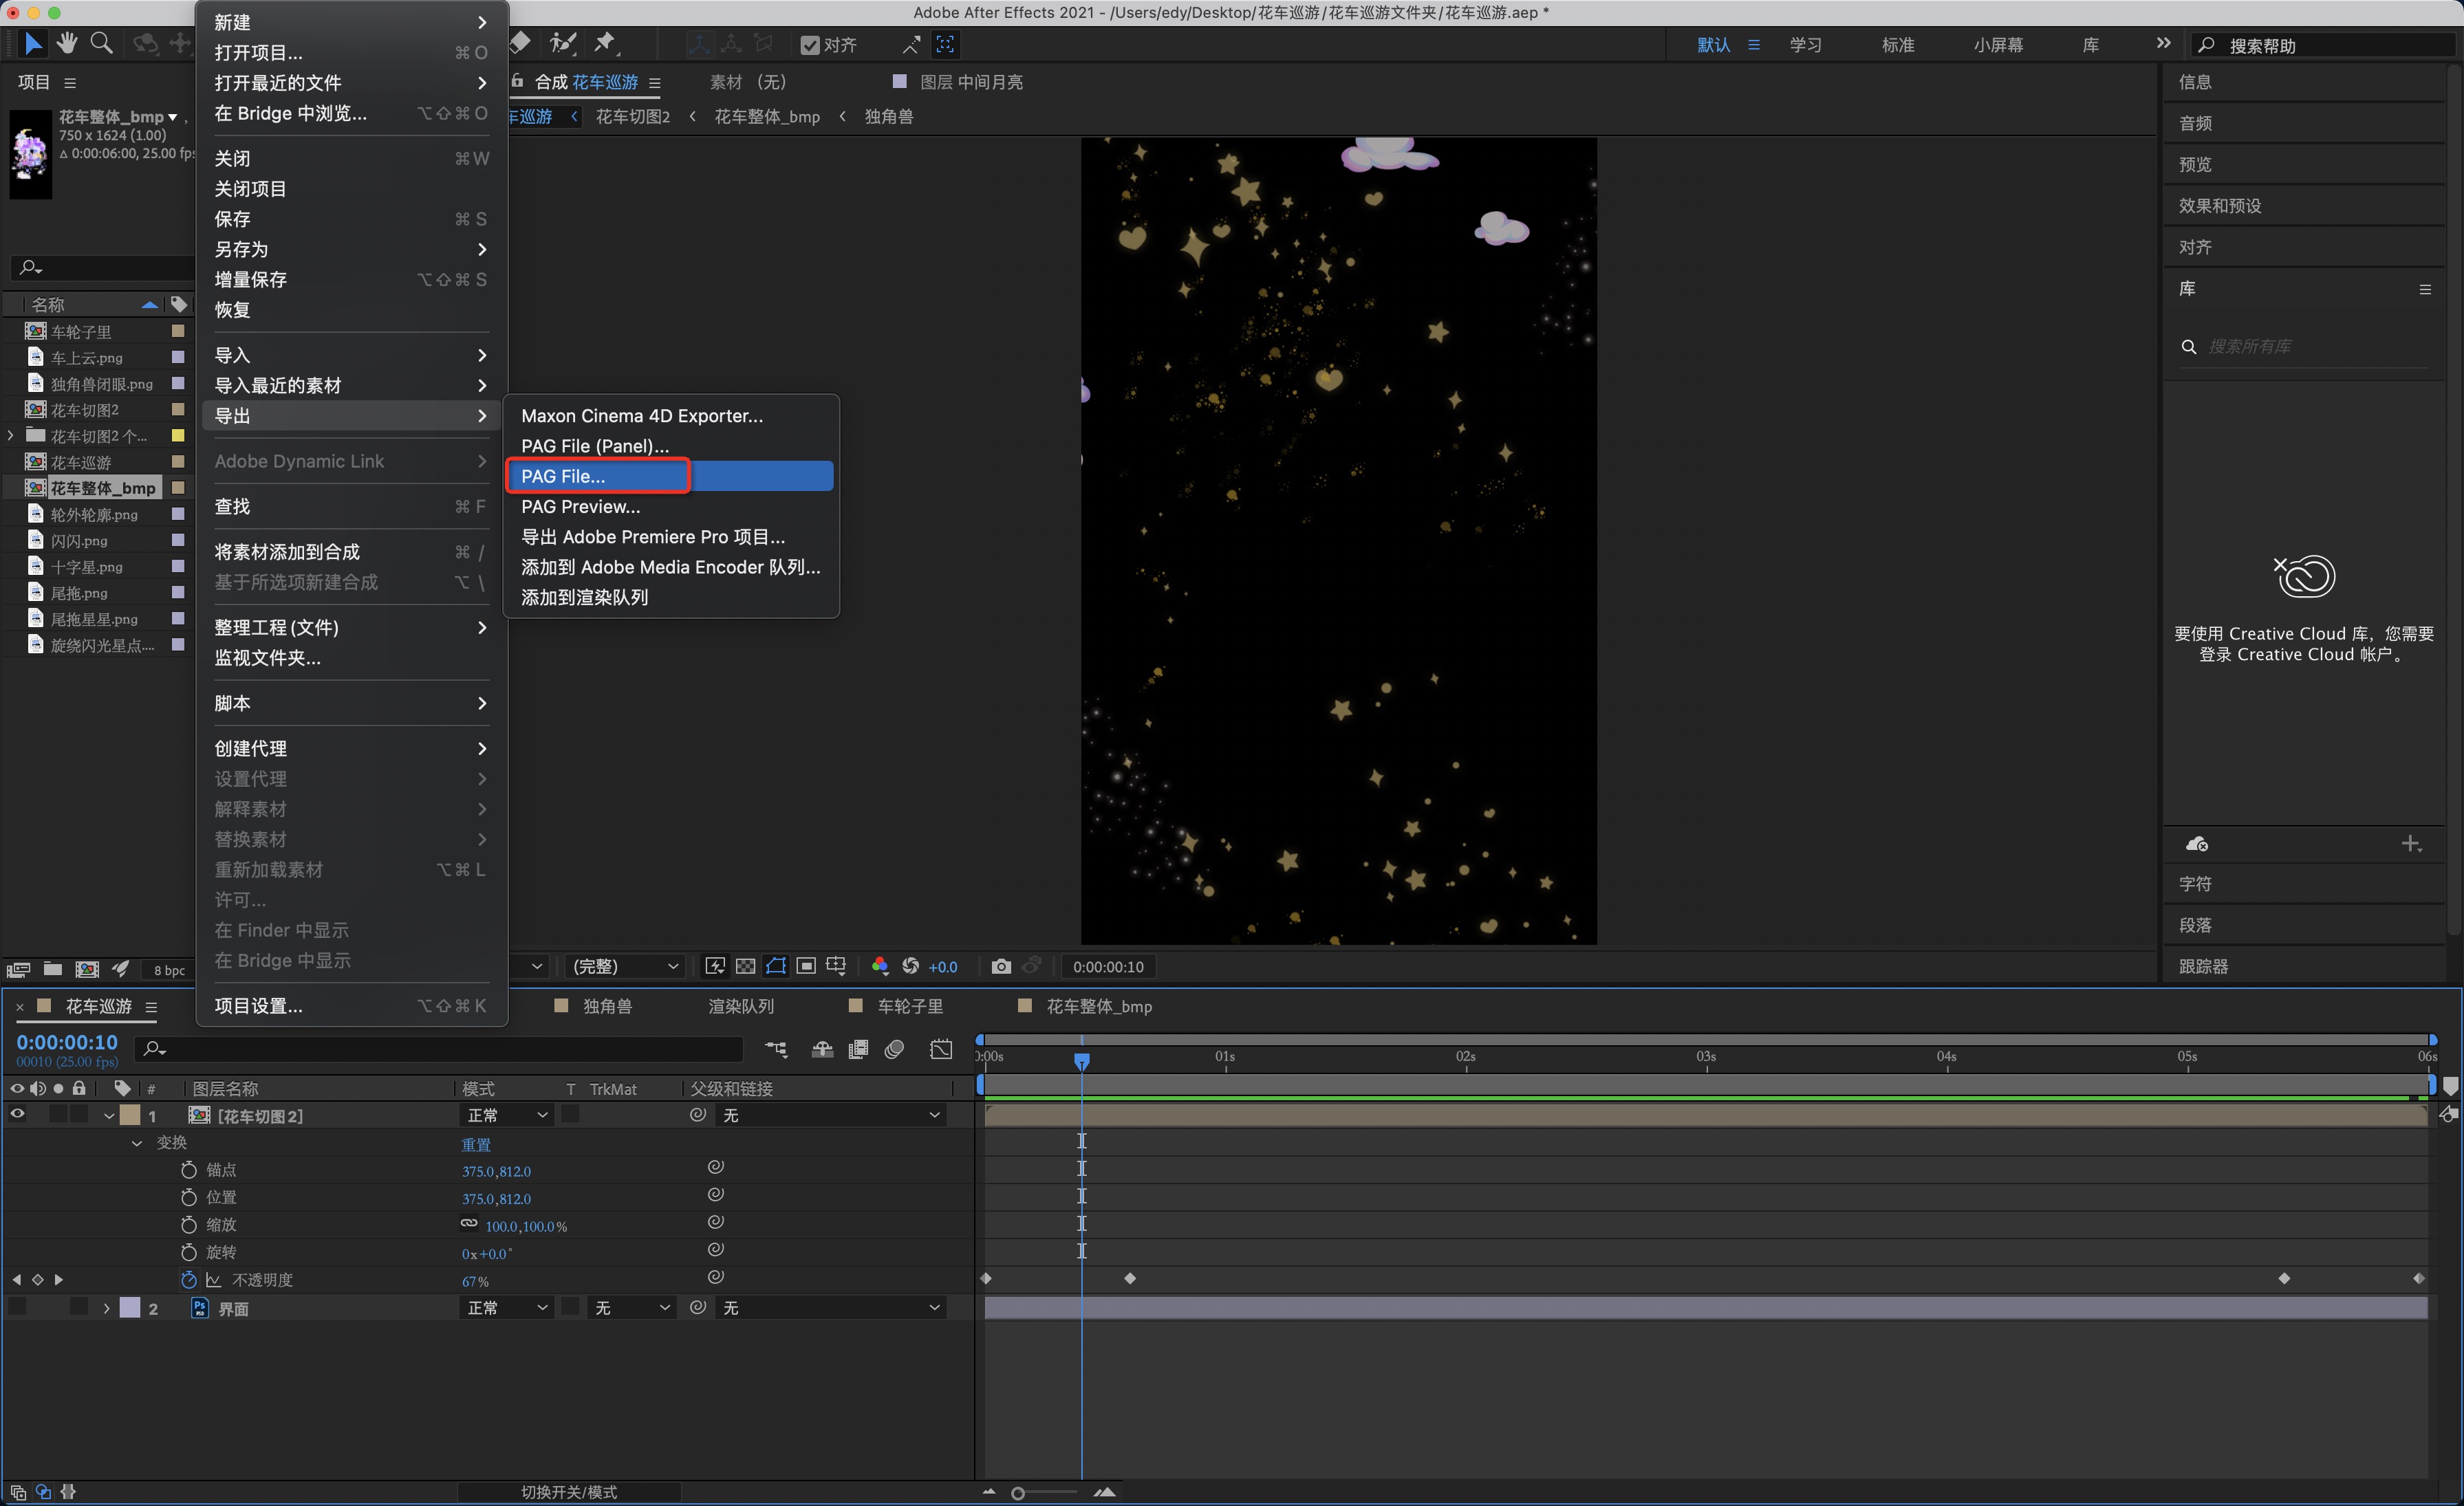Hide layer 花车切图2 with eye icon

17,1114
